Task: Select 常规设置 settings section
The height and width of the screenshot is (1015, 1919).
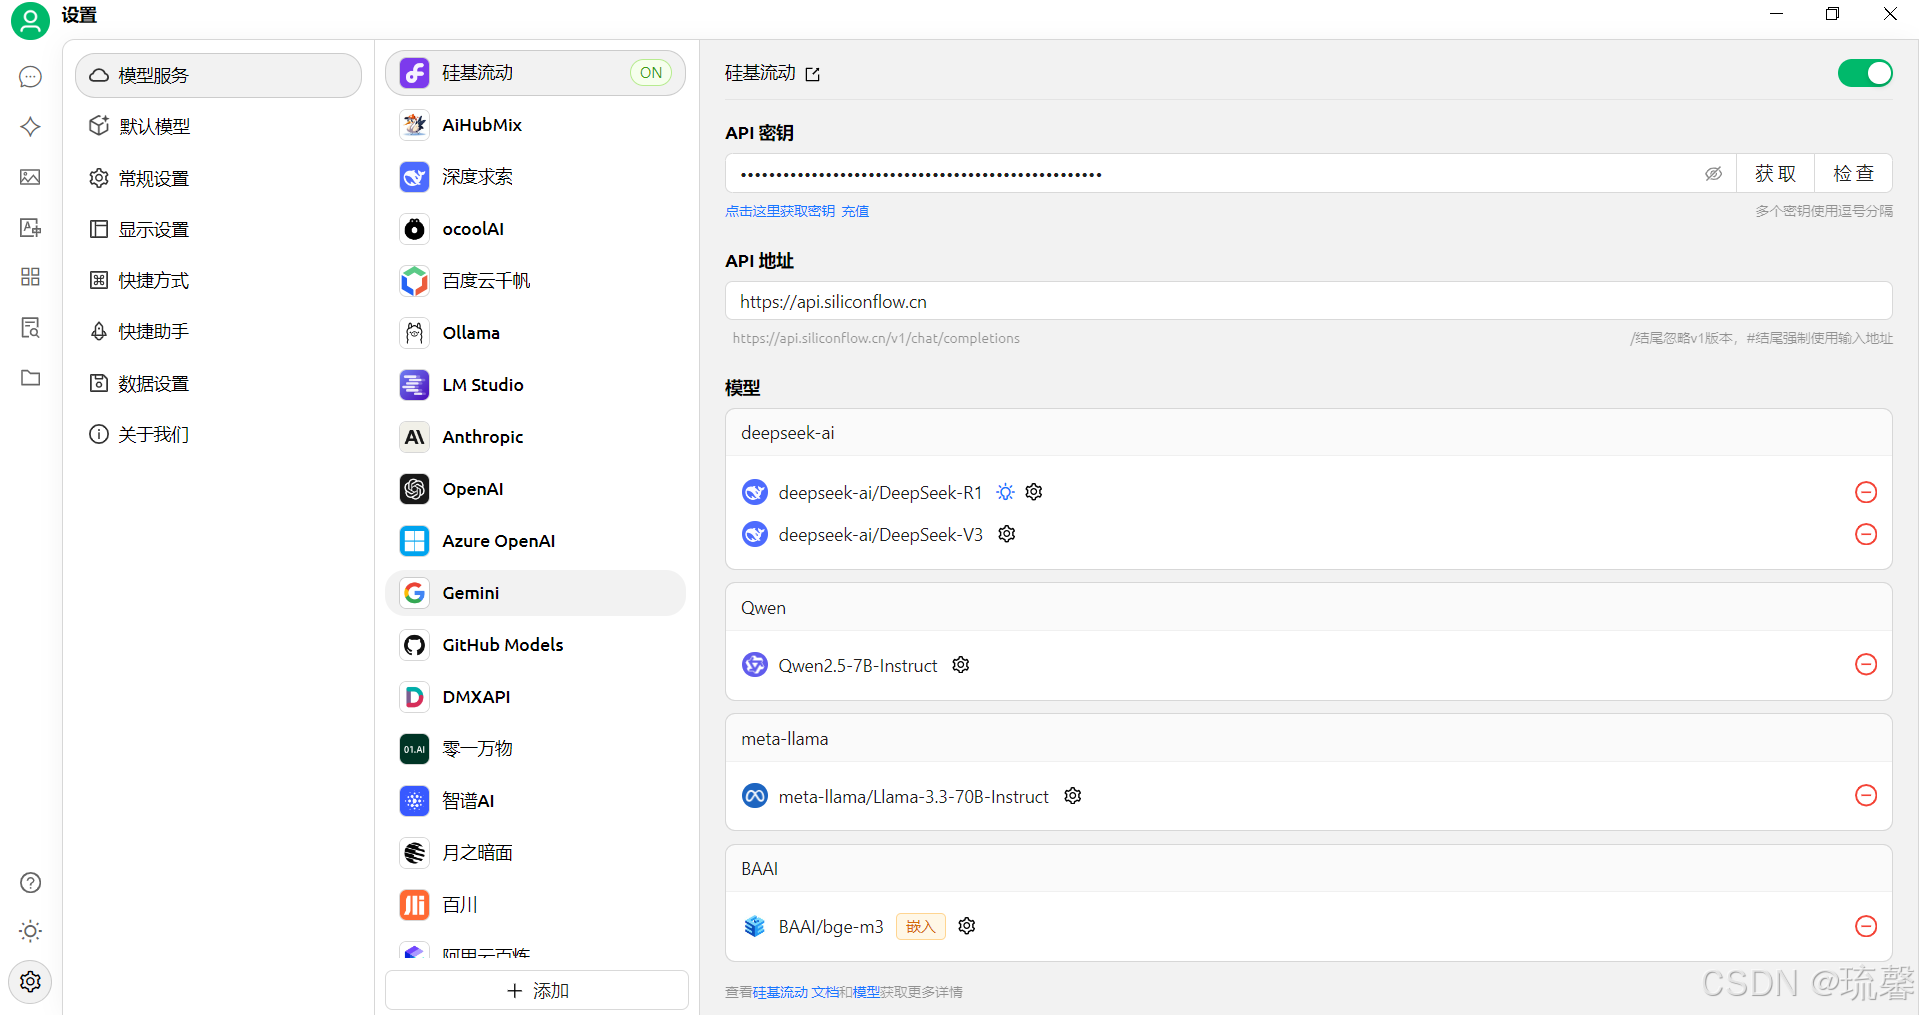Action: click(x=218, y=178)
